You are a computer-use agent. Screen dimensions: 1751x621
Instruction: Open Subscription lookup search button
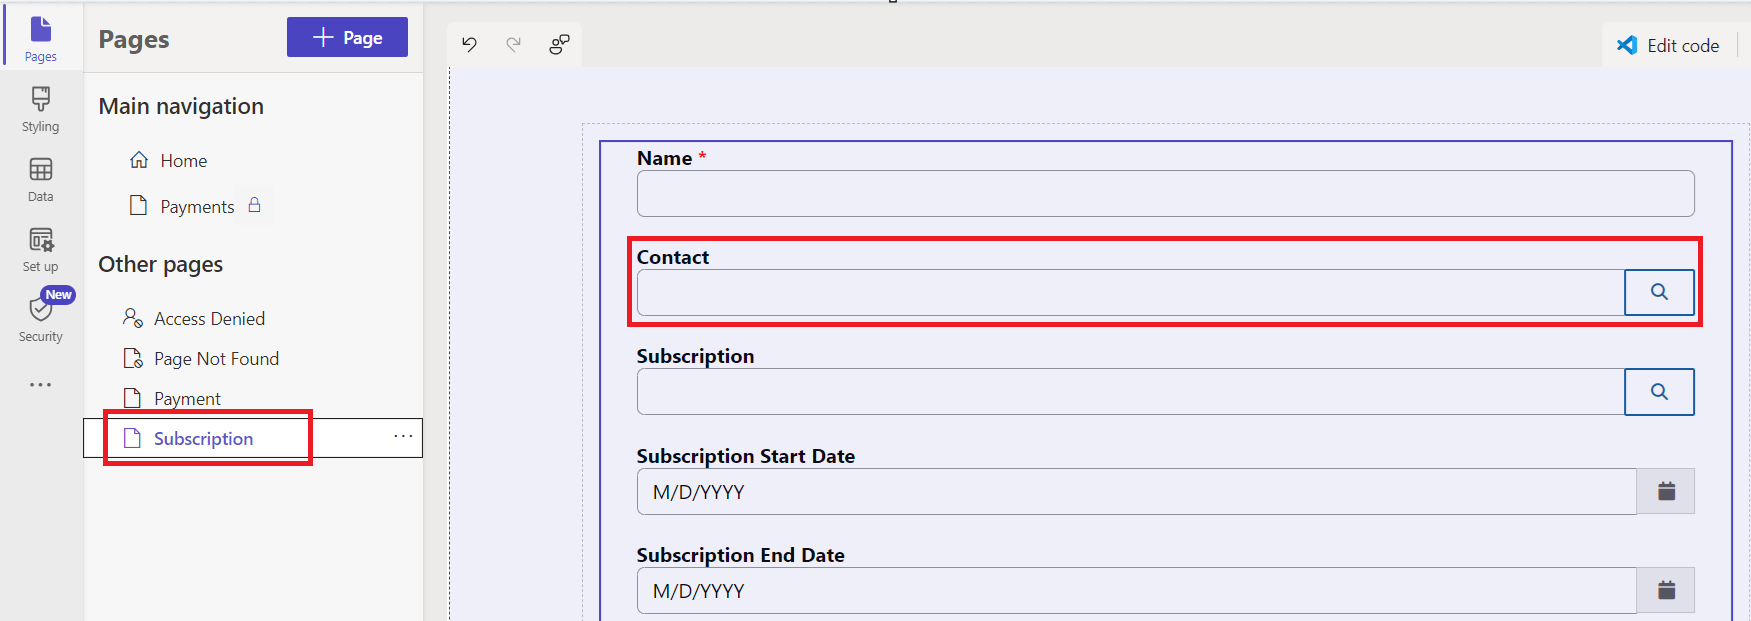pyautogui.click(x=1659, y=392)
